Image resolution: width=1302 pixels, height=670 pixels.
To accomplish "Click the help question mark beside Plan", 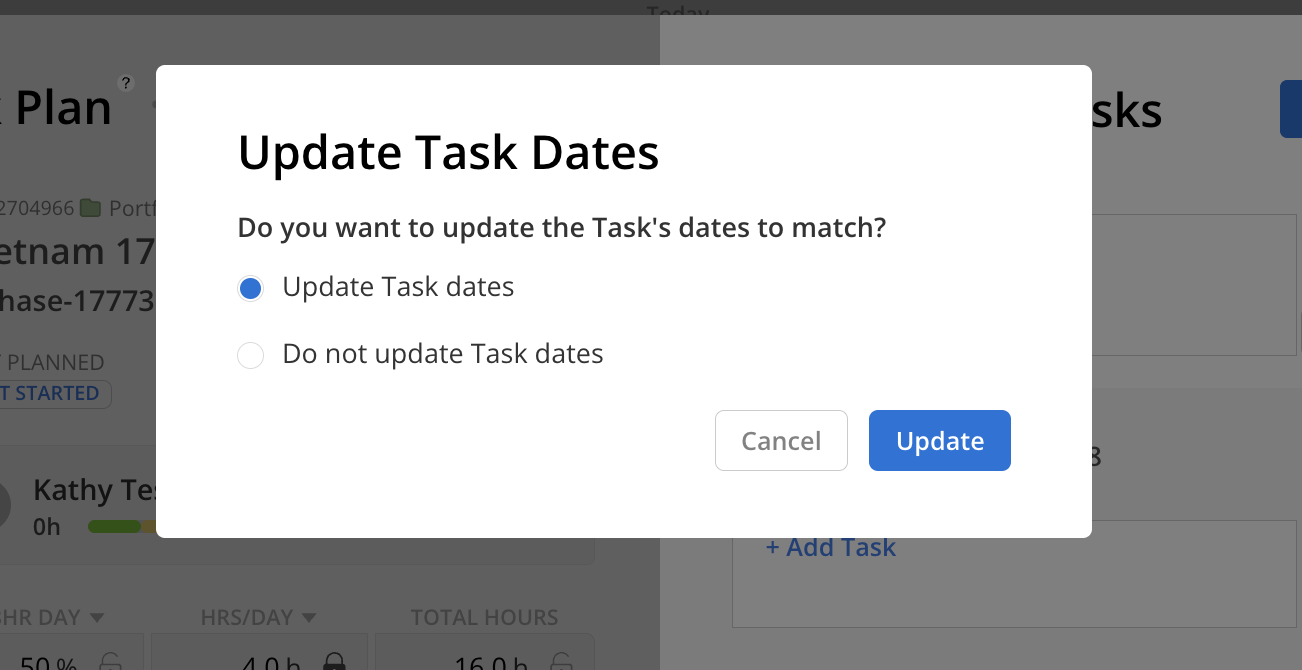I will tap(127, 83).
